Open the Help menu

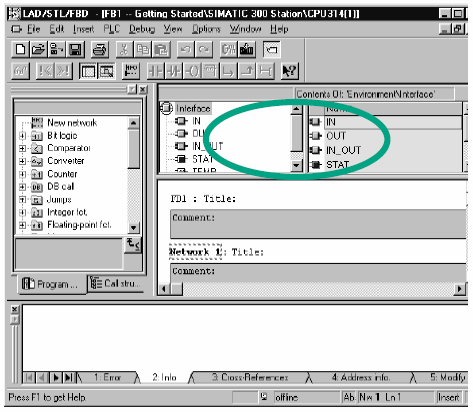[279, 29]
